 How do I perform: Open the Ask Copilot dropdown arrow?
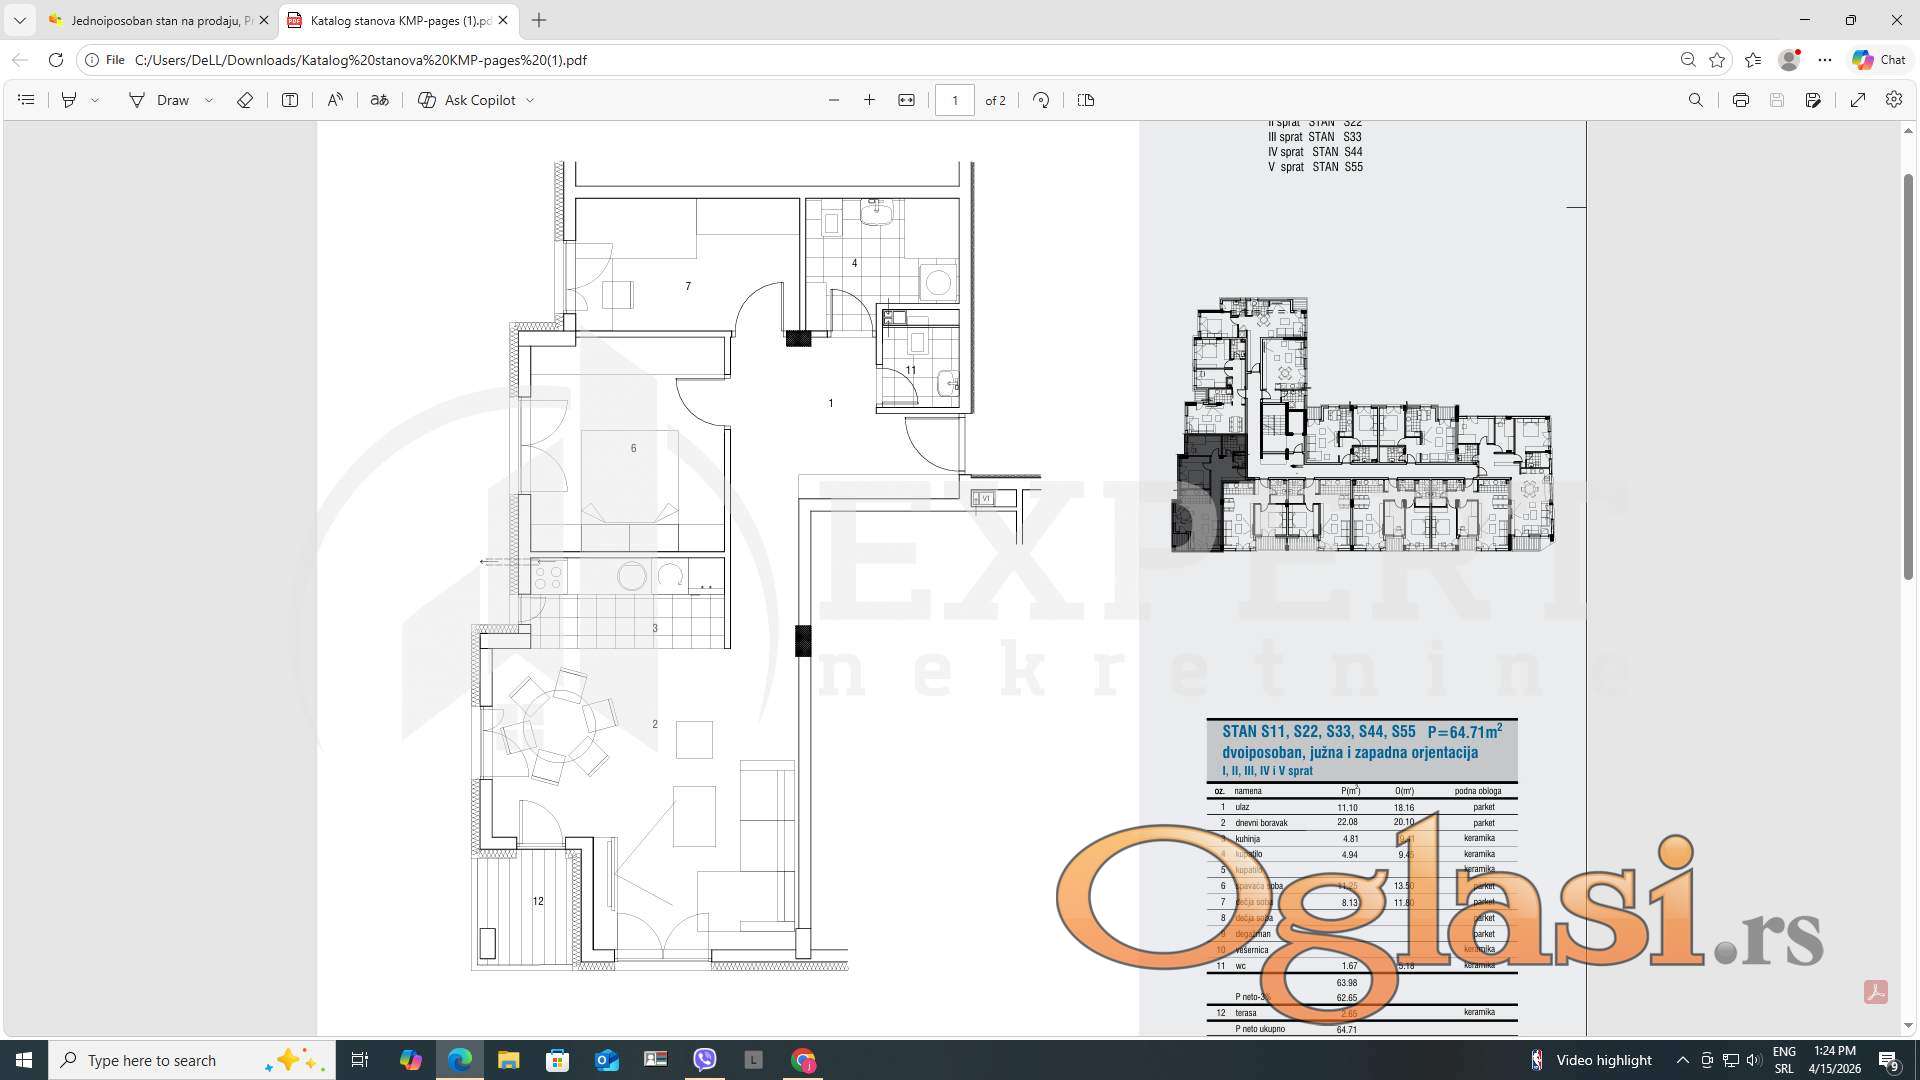pos(530,100)
